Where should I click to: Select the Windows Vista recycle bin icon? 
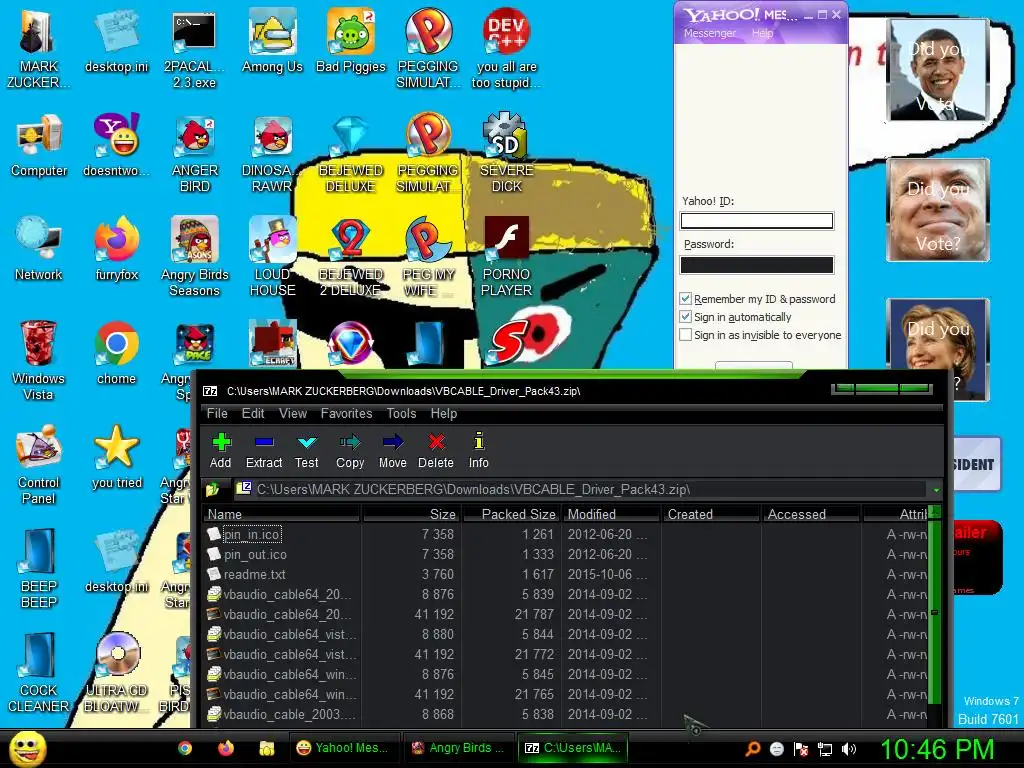(x=38, y=360)
